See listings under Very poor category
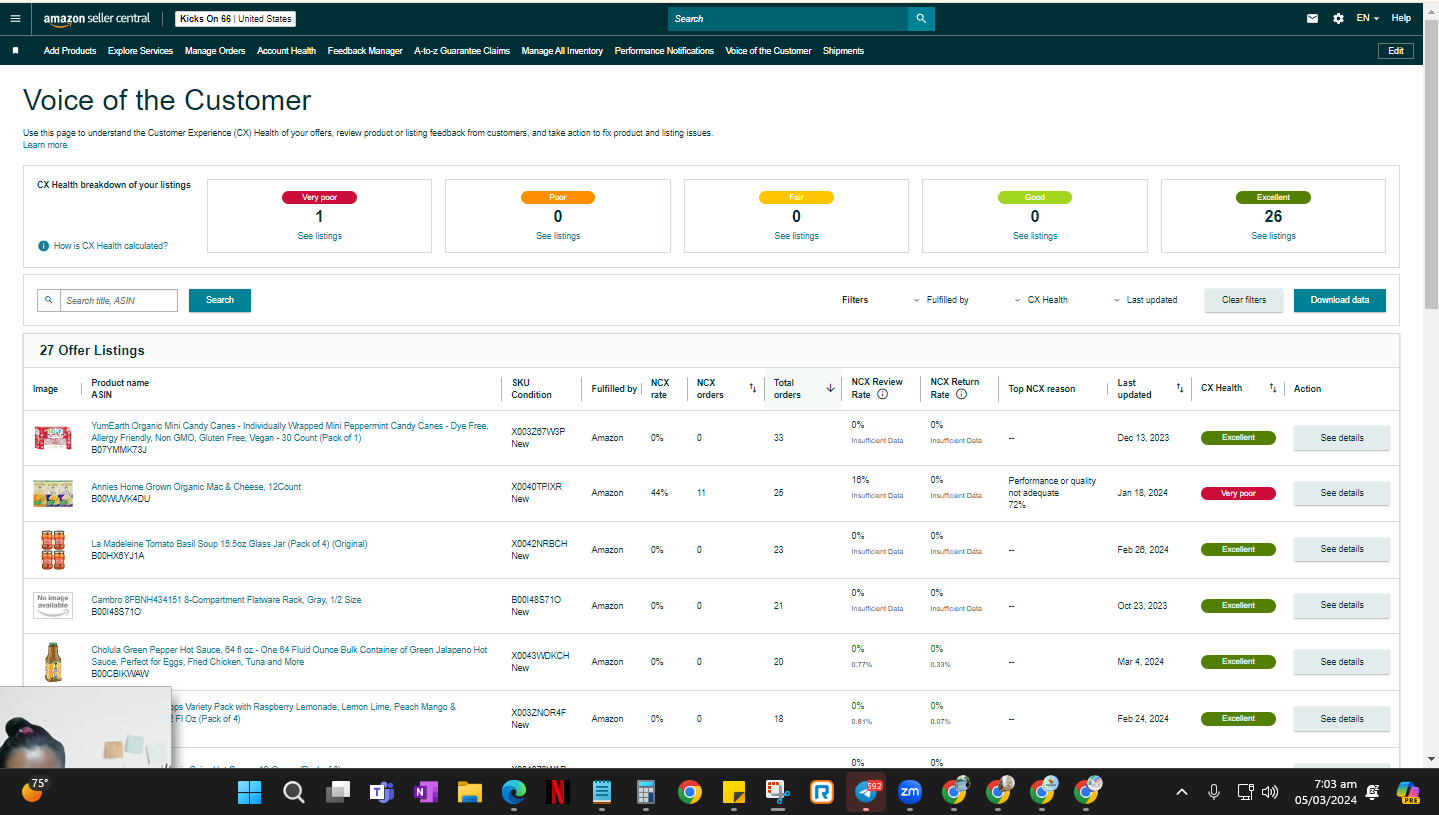This screenshot has height=815, width=1439. pos(319,236)
